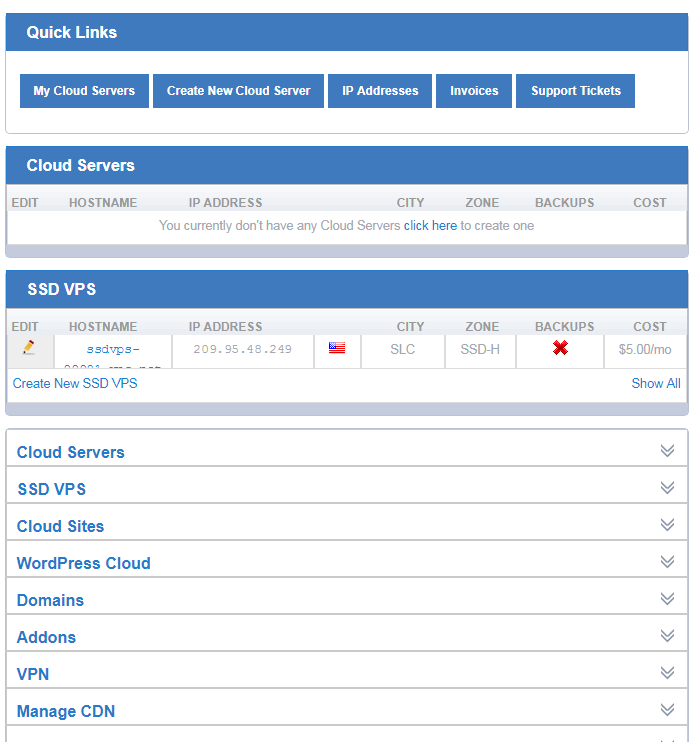
Task: Open the Domains accordion title
Action: pos(50,600)
